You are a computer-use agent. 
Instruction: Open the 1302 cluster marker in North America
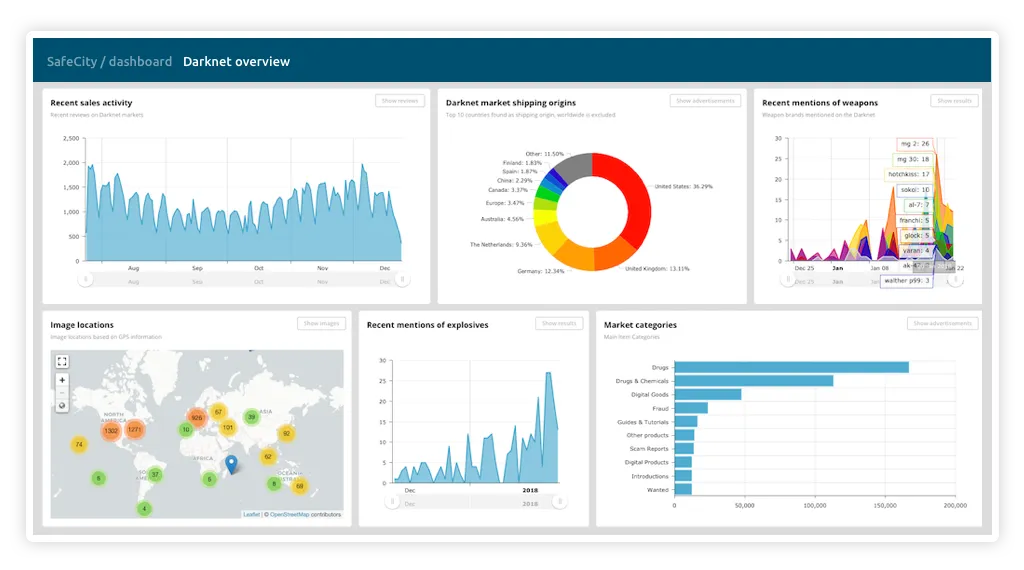(111, 431)
